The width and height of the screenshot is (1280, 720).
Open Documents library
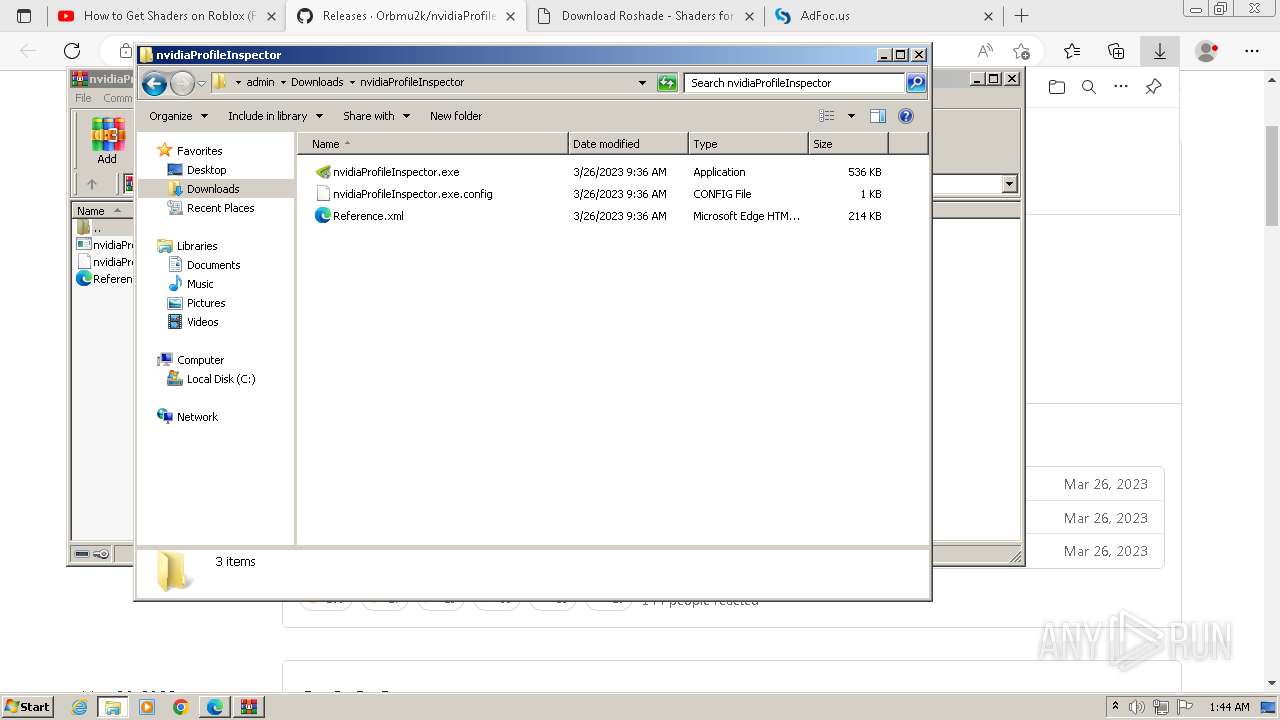[213, 265]
